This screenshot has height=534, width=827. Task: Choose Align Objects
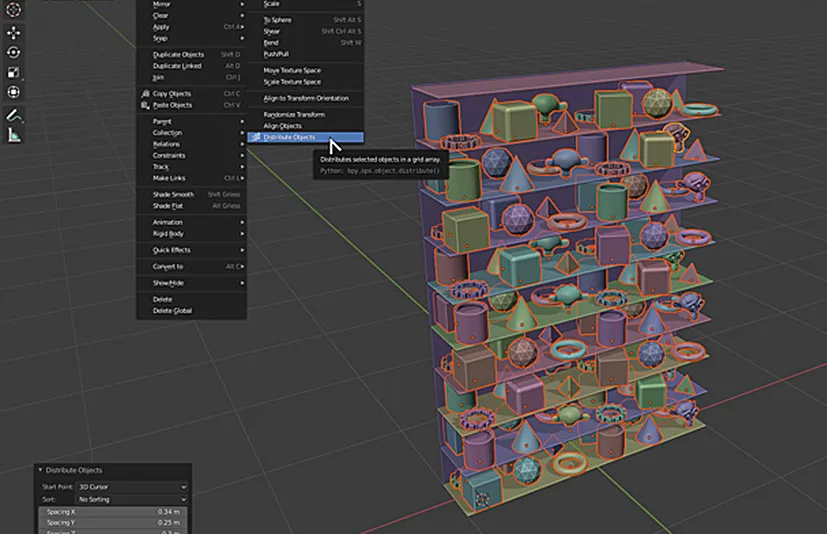305,126
